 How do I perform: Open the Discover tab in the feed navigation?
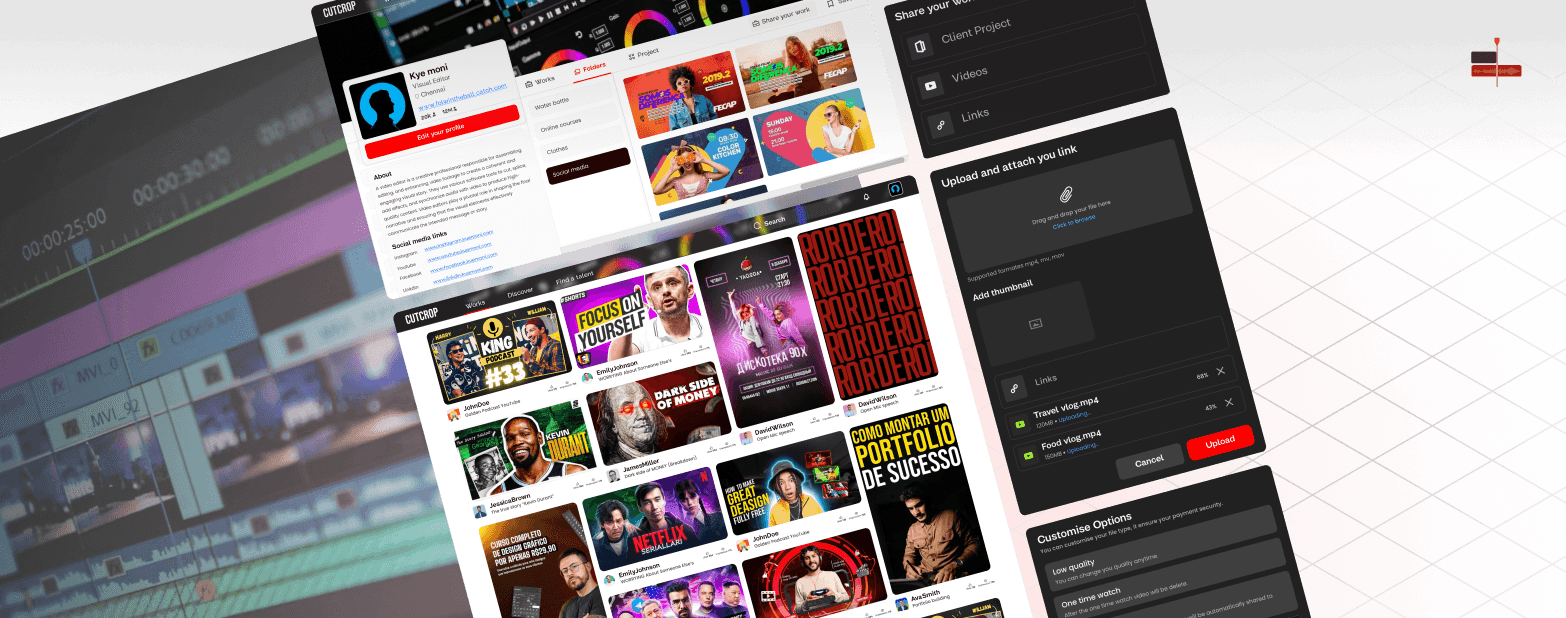click(x=520, y=292)
